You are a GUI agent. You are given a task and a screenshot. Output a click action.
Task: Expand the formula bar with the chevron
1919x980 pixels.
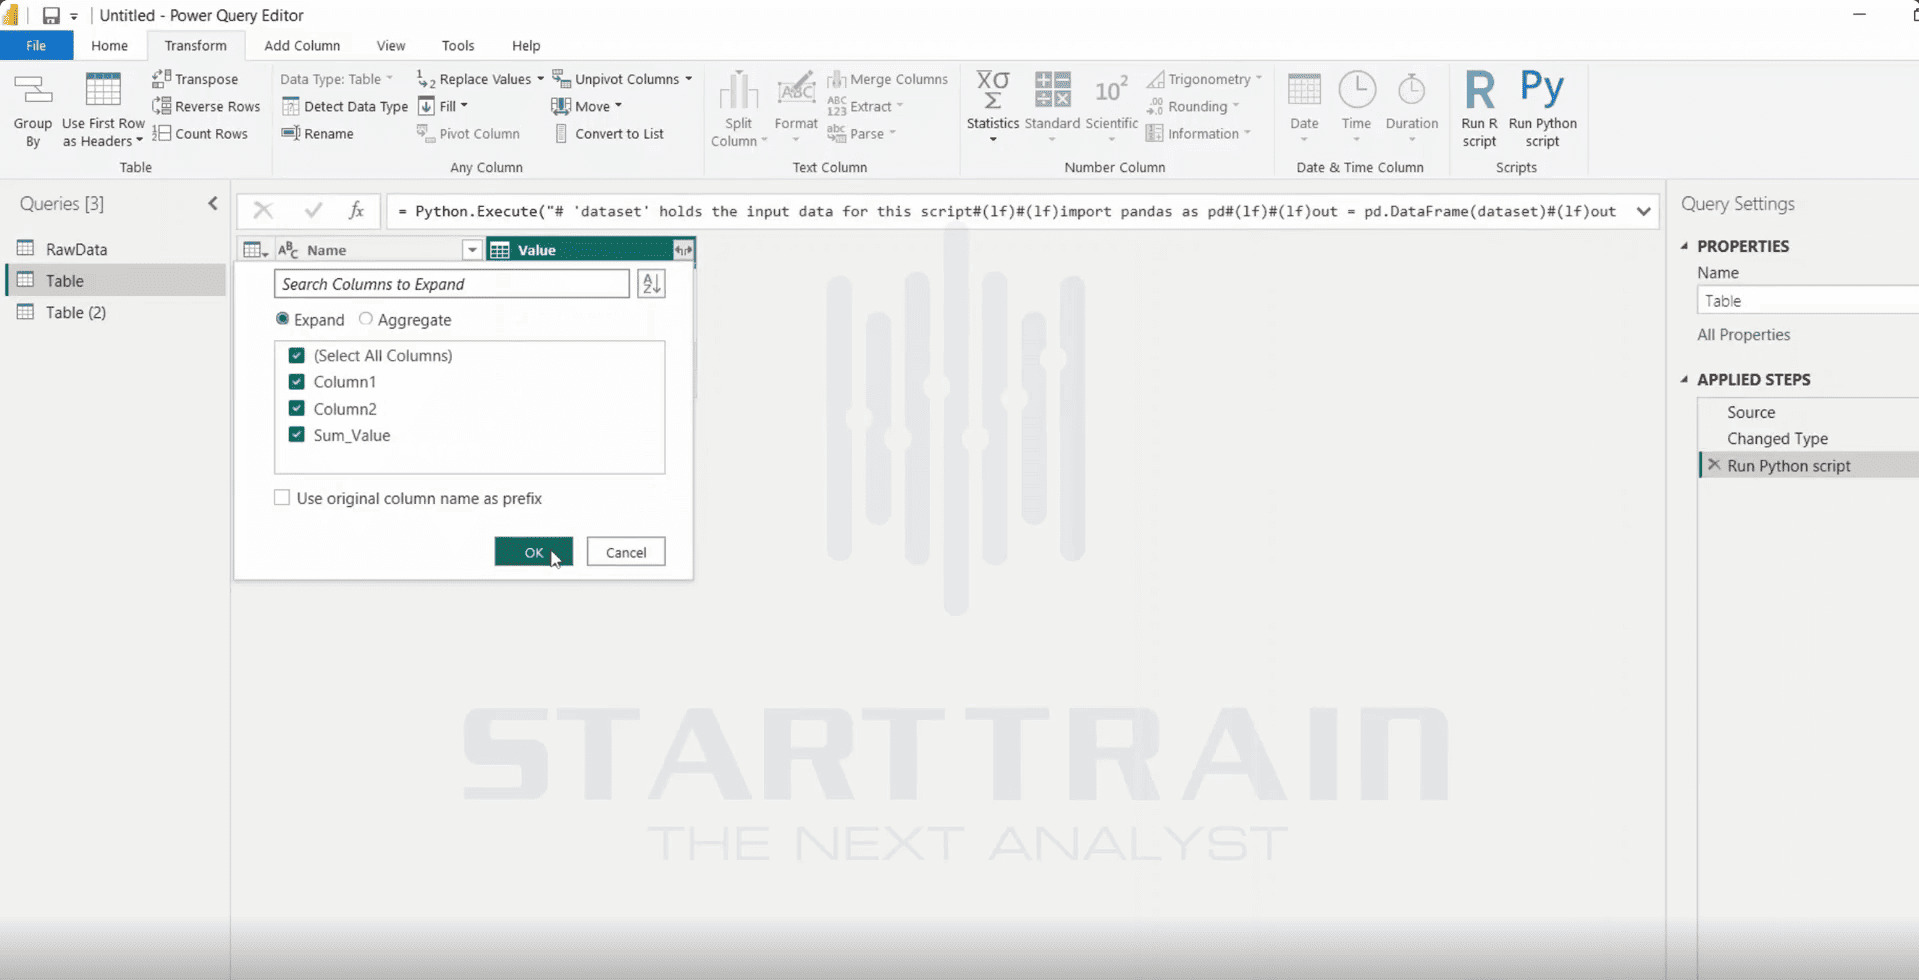(x=1643, y=211)
